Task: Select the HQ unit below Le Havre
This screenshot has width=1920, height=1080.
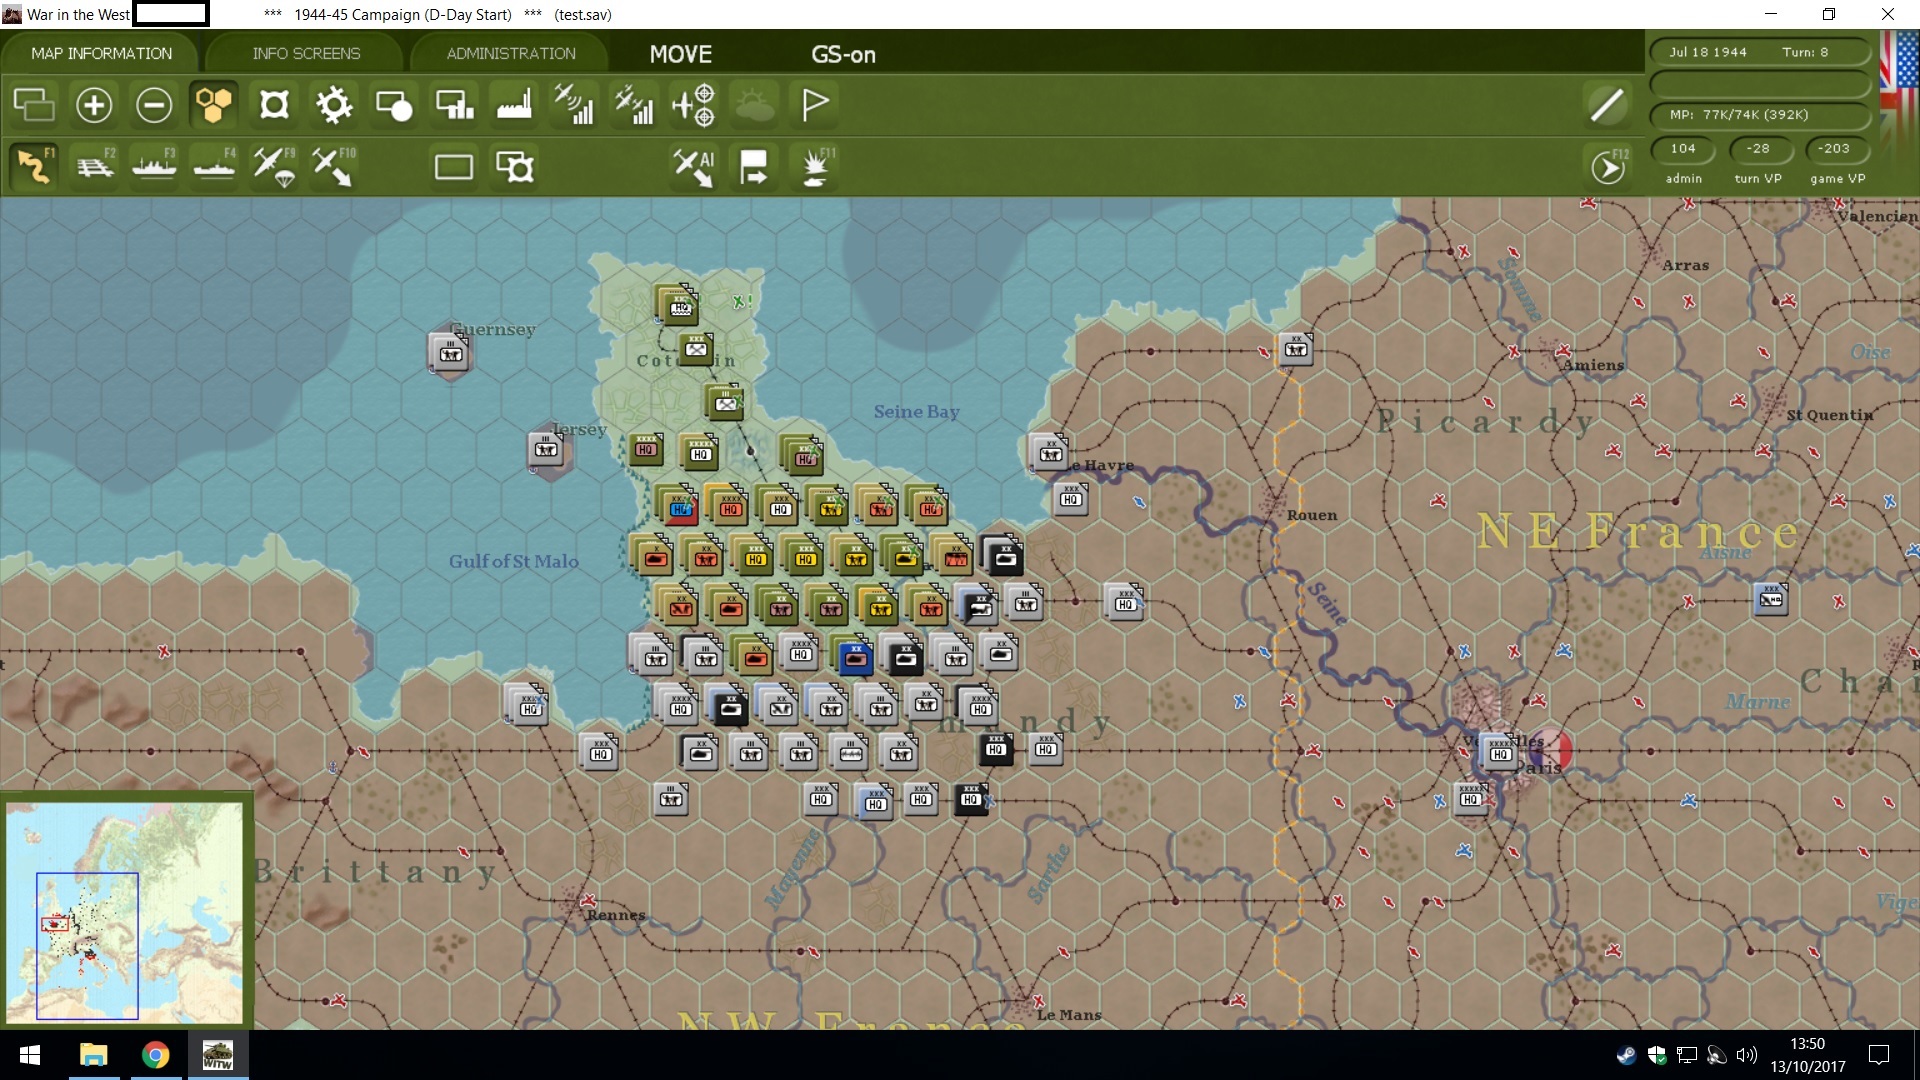Action: click(x=1070, y=498)
